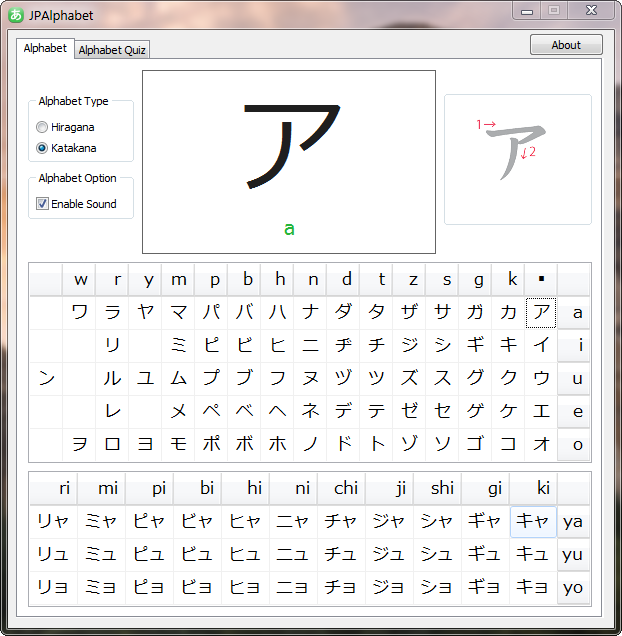Screen dimensions: 622x636
Task: Click the 'ya' row header
Action: pyautogui.click(x=573, y=522)
